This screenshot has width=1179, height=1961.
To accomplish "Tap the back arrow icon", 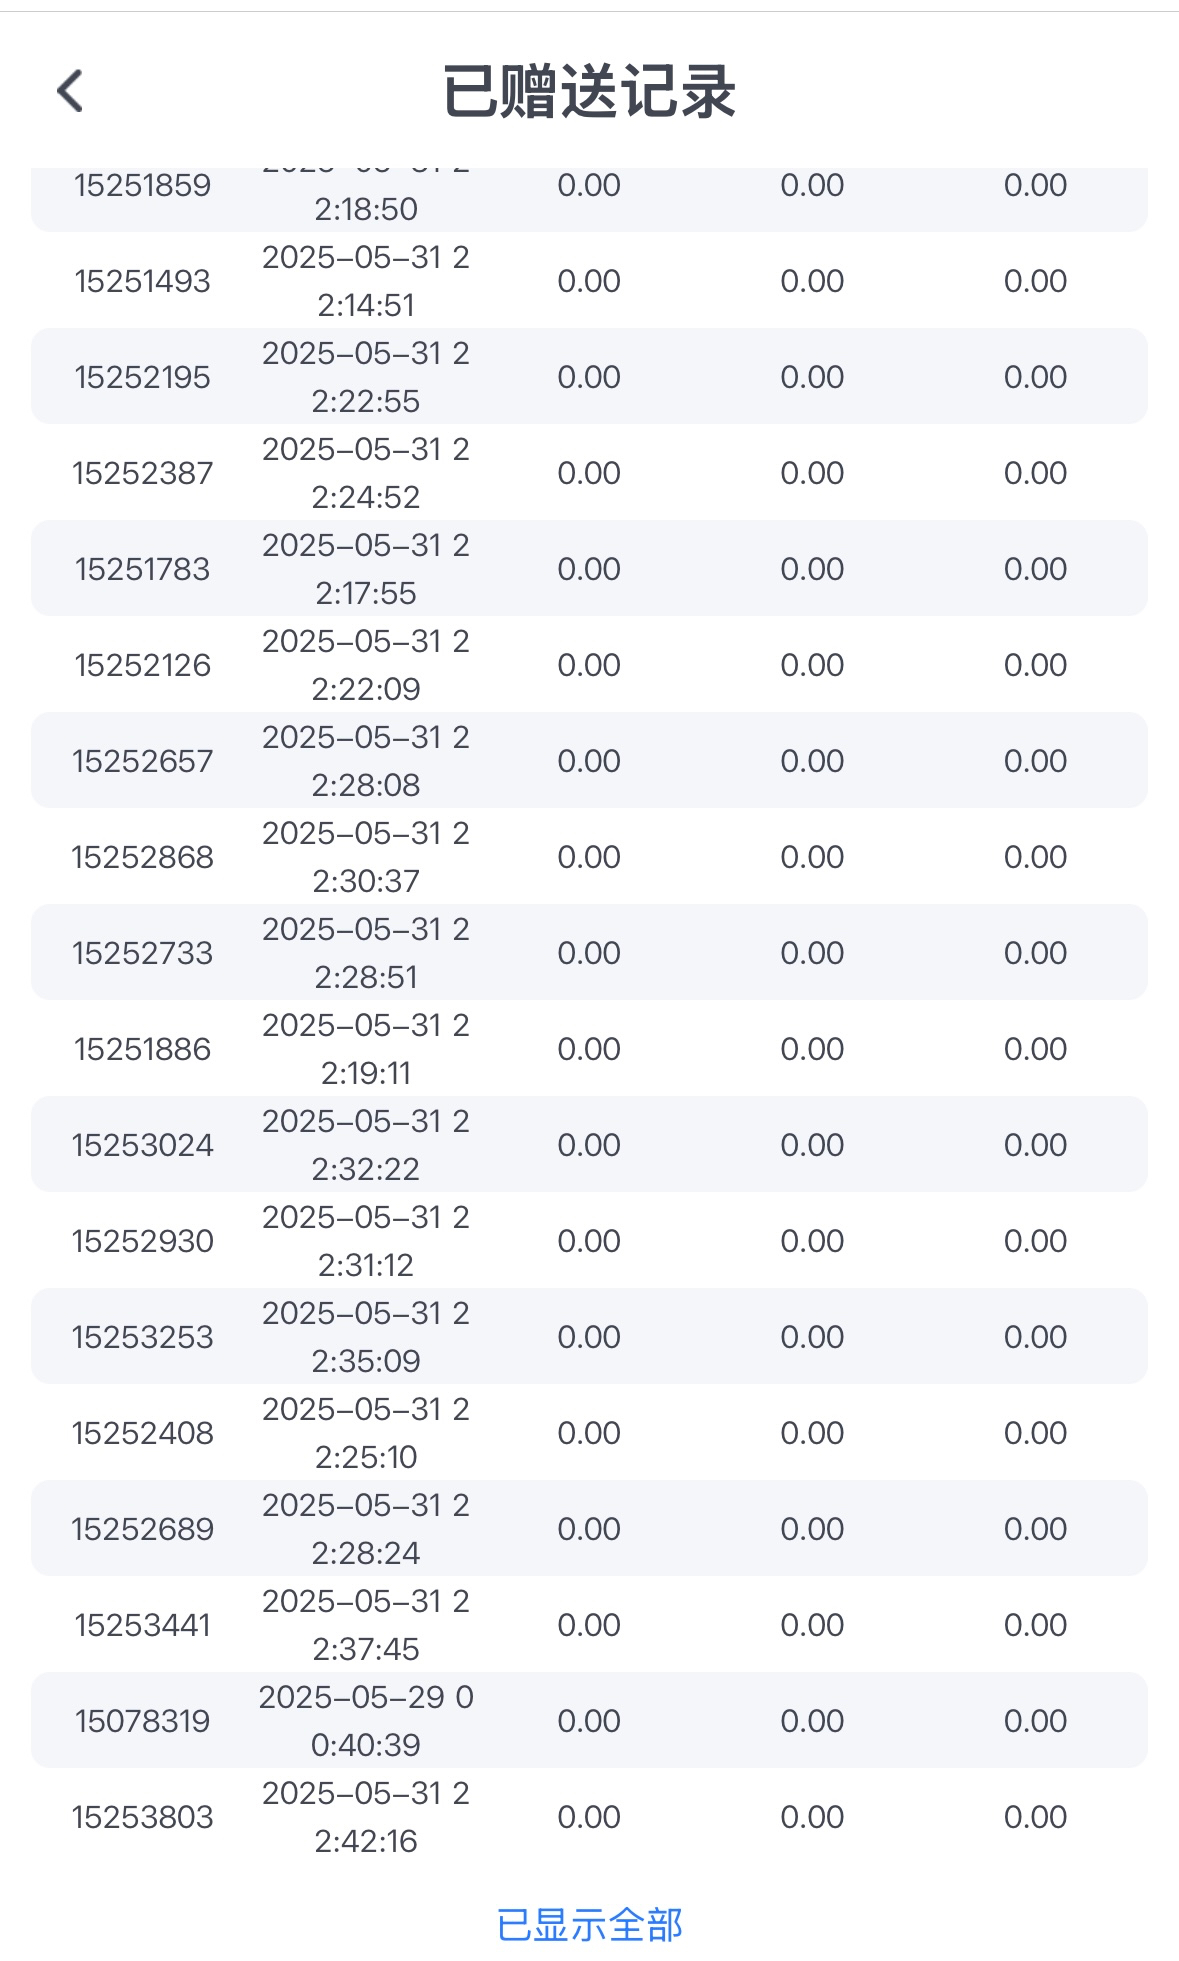I will (70, 91).
